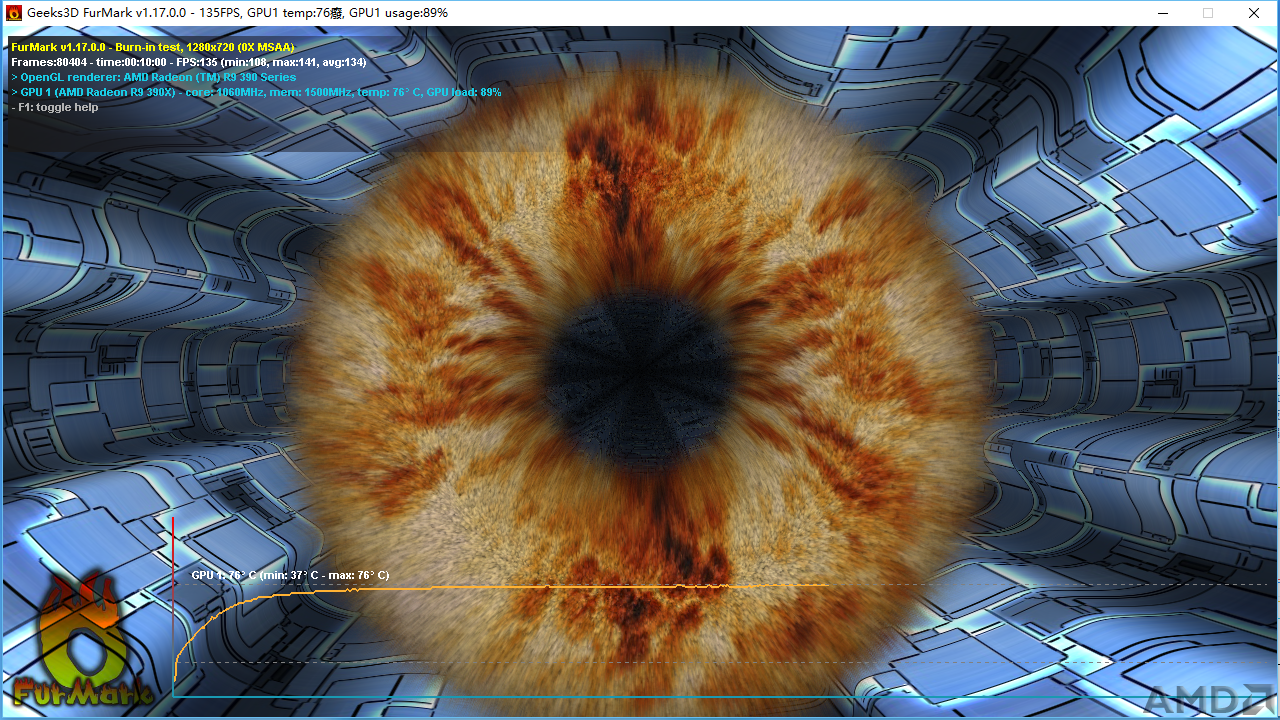Close the FurMark burn-in test window
This screenshot has height=720, width=1280.
pos(1254,13)
